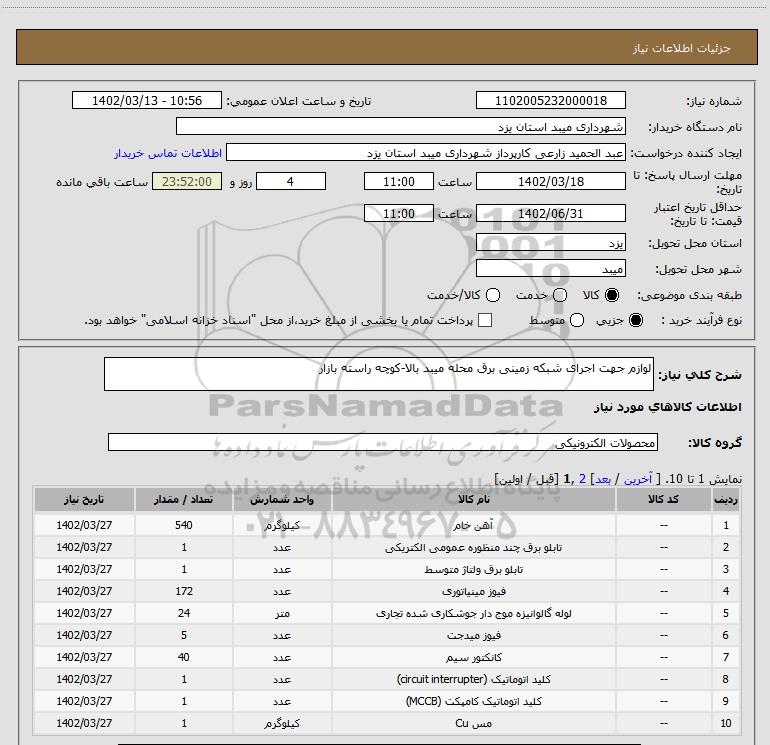Viewport: 770px width, 745px height.
Task: Select the فیوز مینیاتوری item
Action: click(x=386, y=591)
